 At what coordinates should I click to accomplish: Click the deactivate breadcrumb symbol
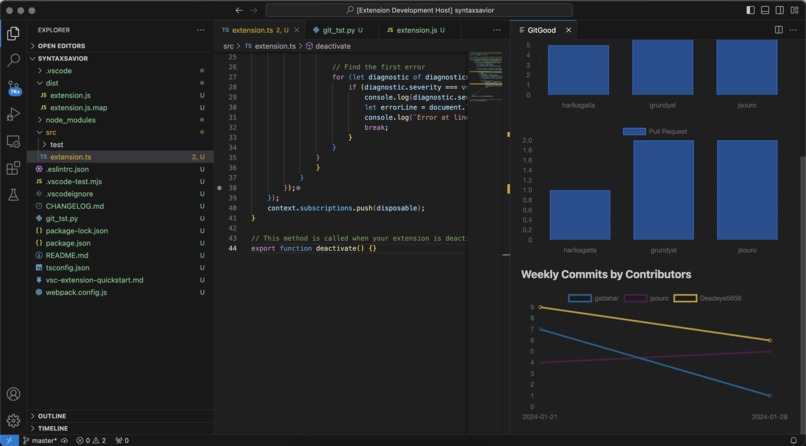pos(328,46)
